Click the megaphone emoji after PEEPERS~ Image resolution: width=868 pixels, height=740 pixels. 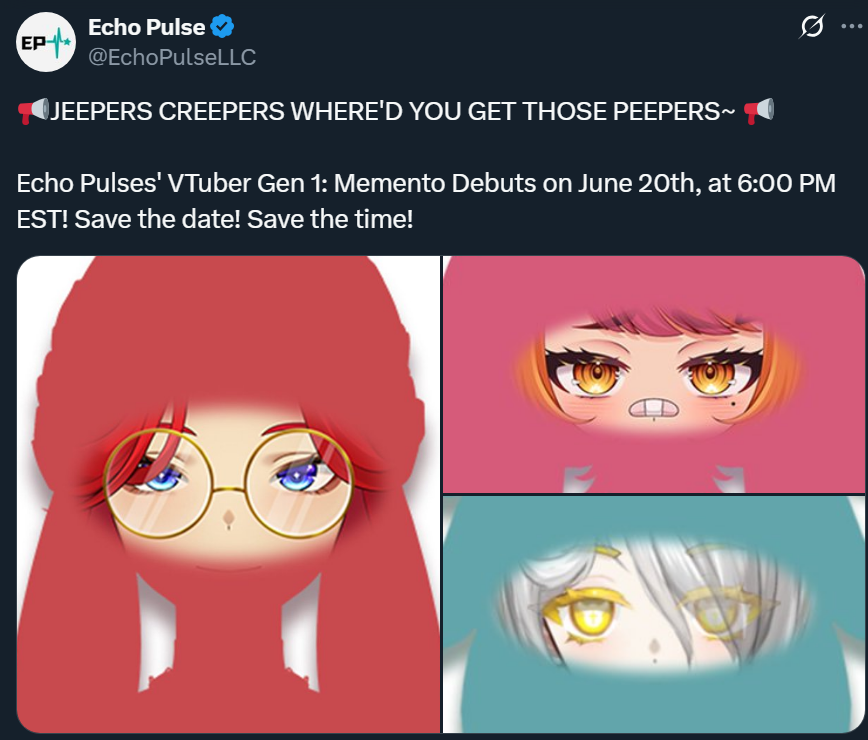(x=759, y=111)
